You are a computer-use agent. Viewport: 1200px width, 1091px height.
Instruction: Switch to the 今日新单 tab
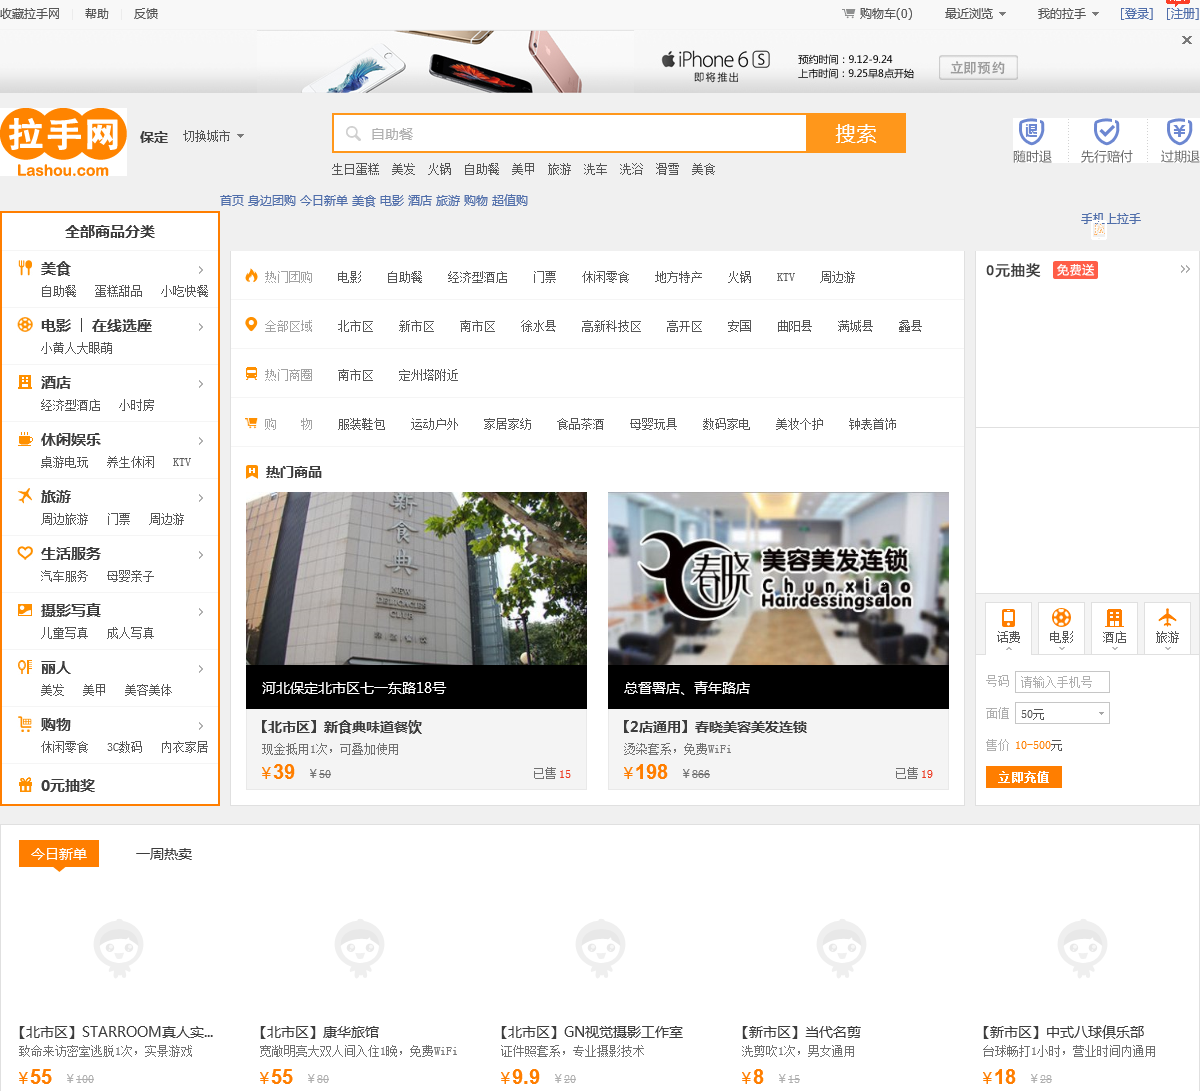coord(59,854)
